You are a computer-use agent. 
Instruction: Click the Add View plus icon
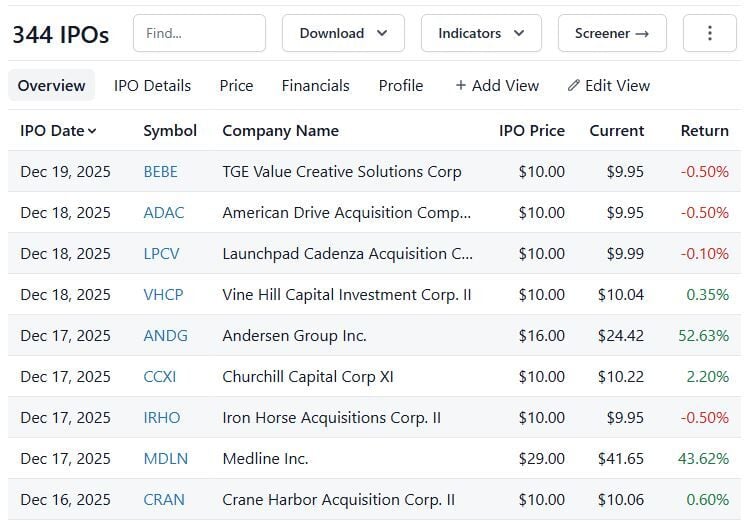pos(461,86)
